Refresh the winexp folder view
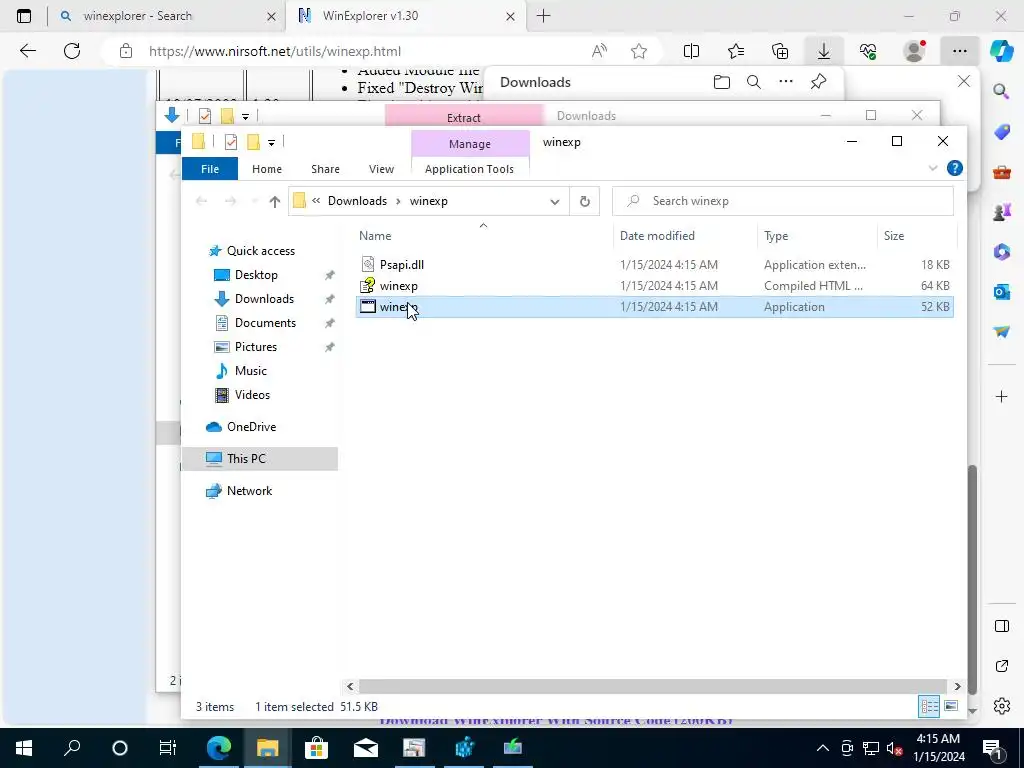The image size is (1024, 768). click(x=584, y=201)
